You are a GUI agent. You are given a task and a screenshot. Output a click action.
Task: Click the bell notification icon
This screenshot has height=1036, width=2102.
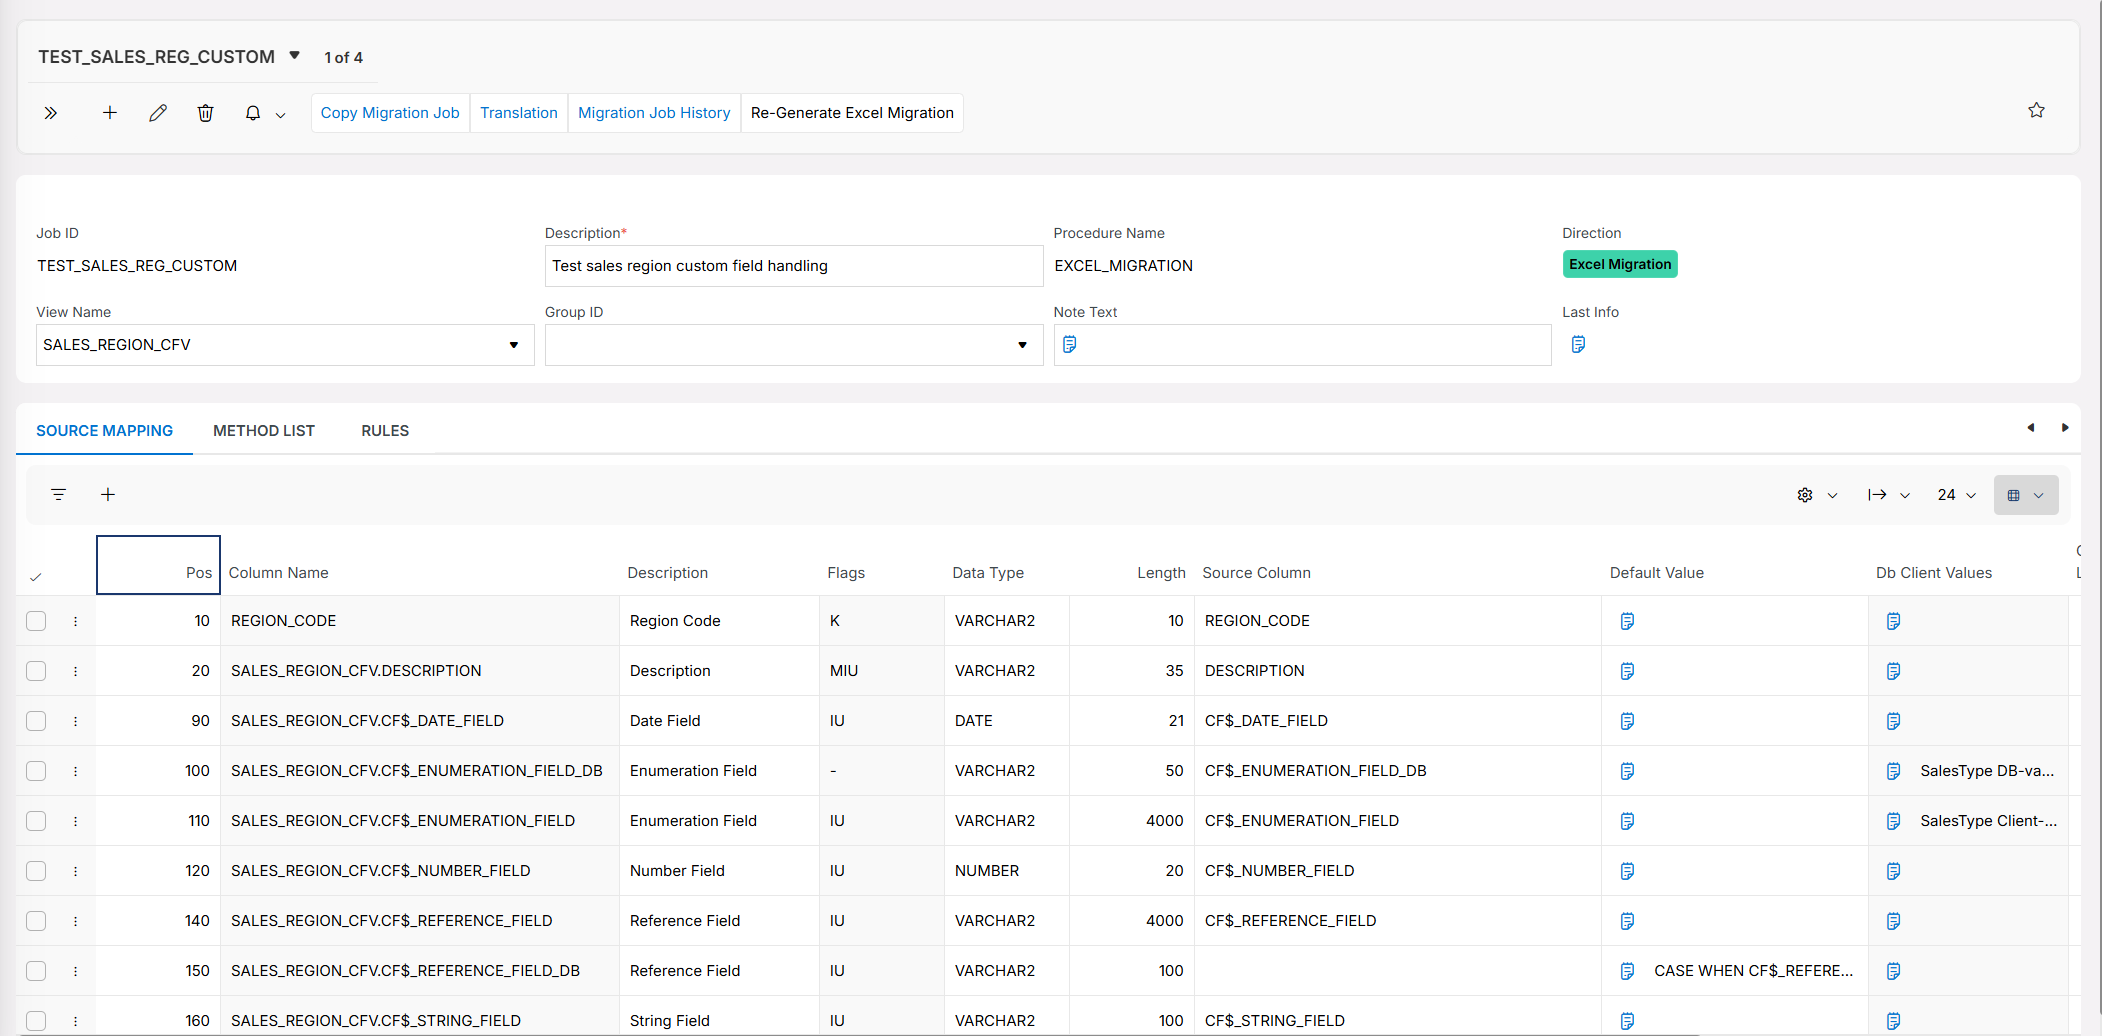coord(253,113)
